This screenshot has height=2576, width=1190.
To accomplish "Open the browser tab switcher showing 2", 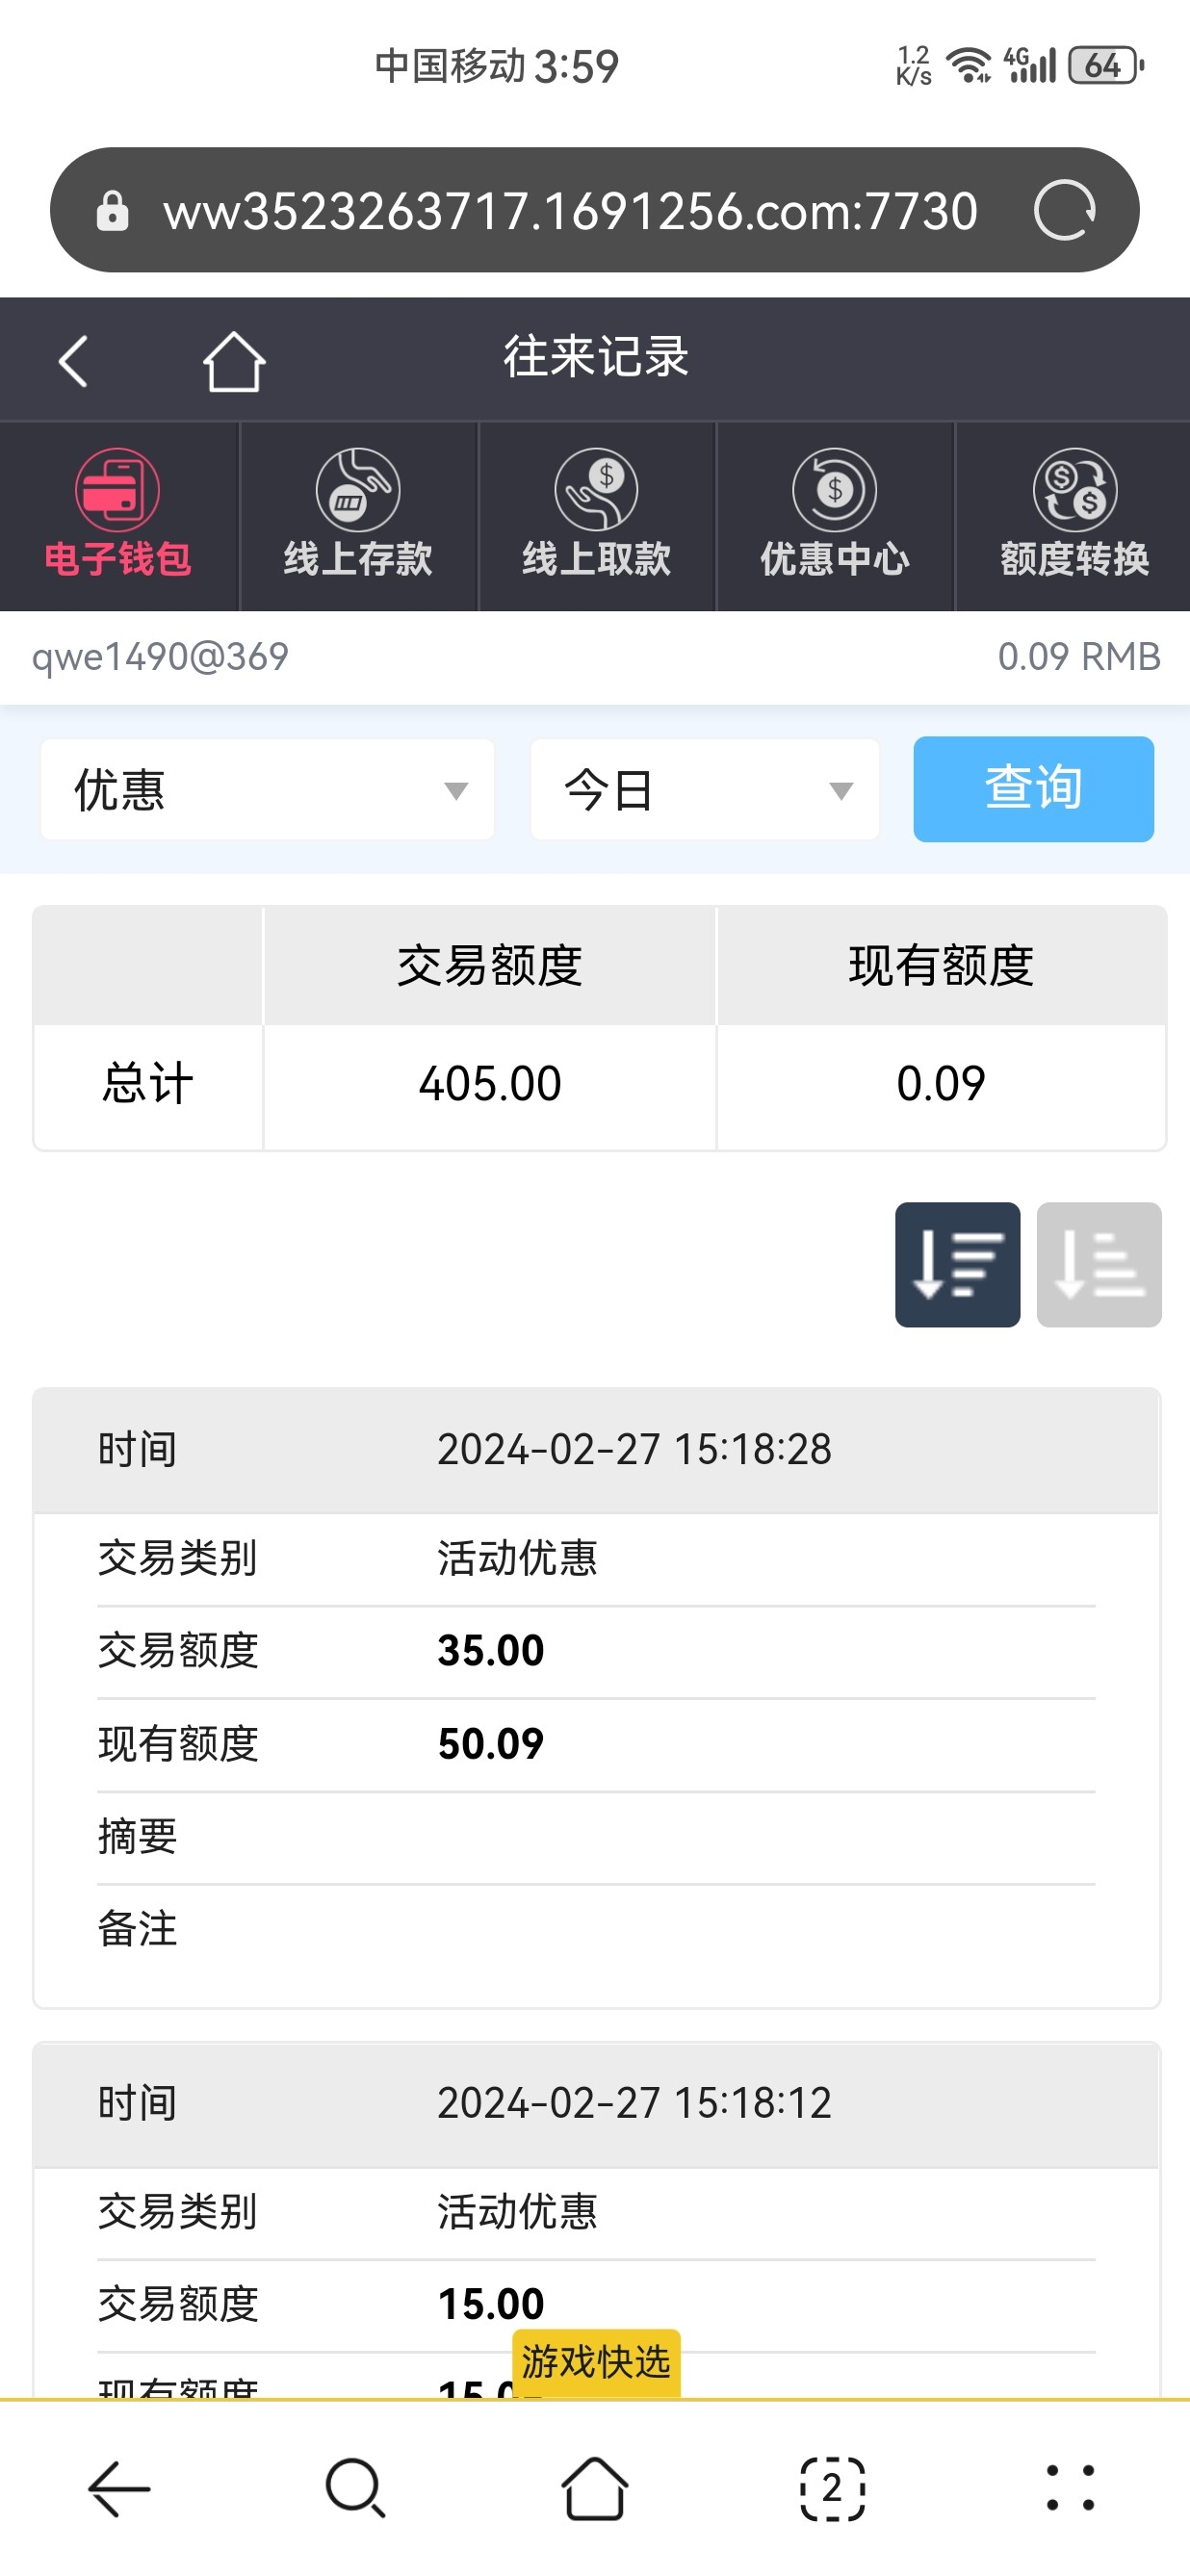I will pos(833,2488).
